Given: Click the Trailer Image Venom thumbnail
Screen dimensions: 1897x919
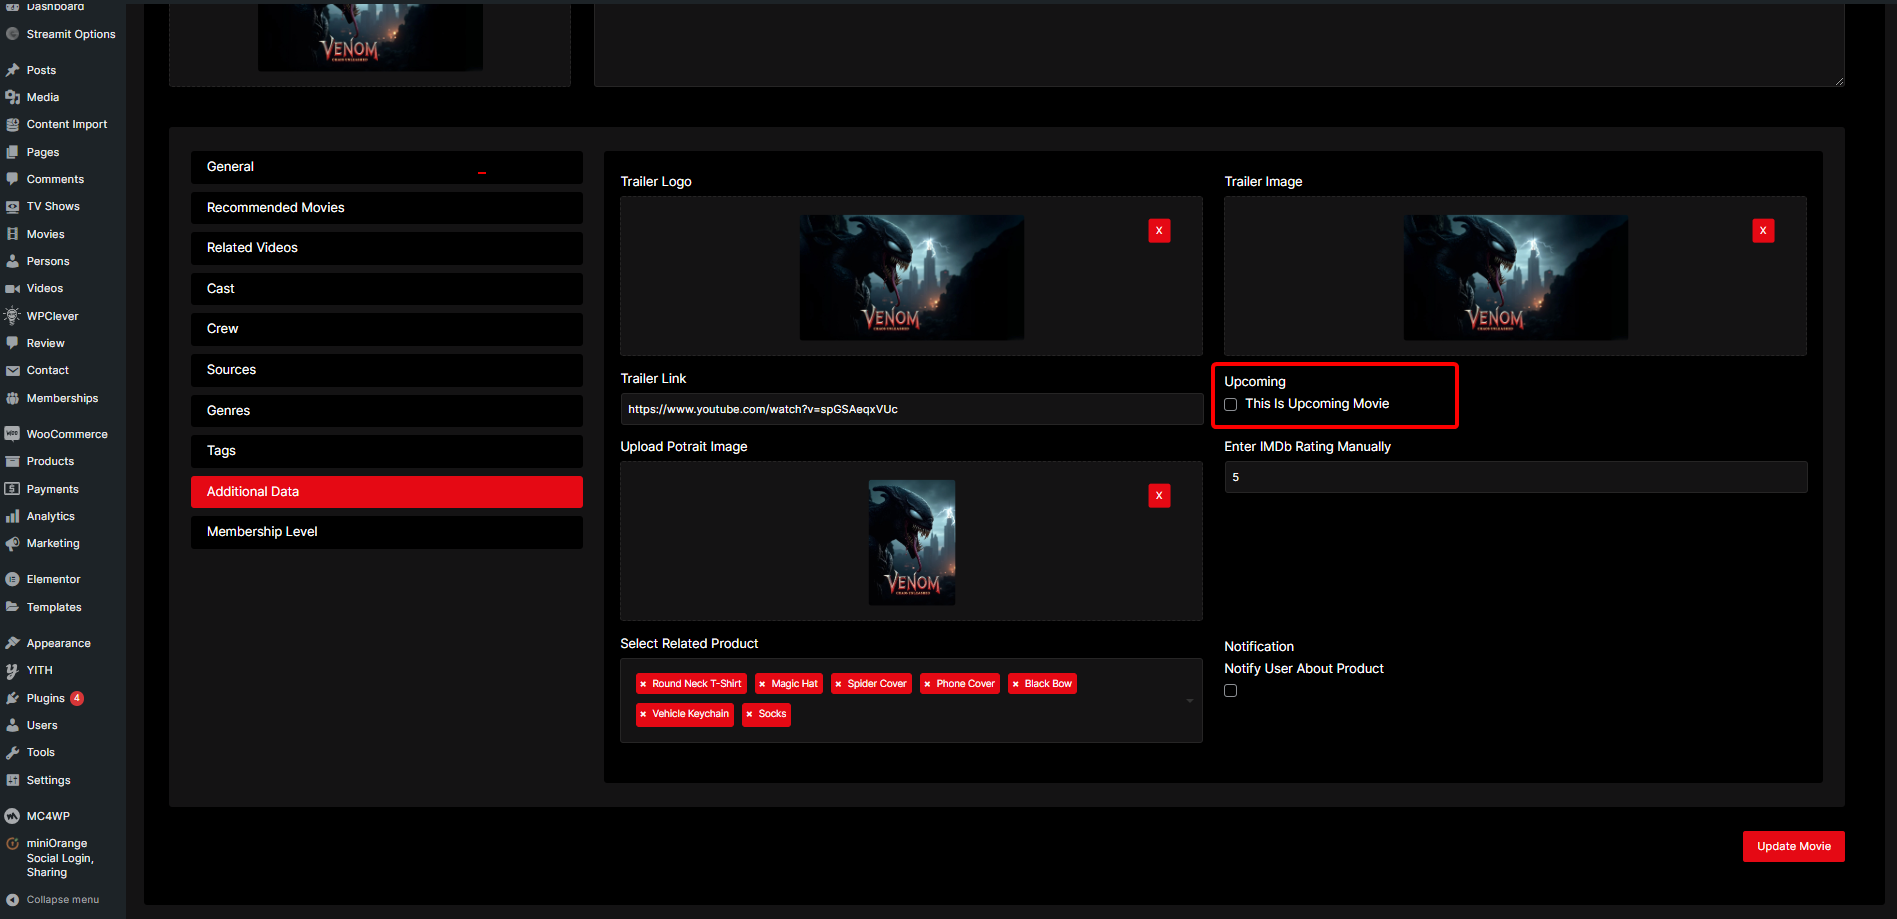Looking at the screenshot, I should [x=1515, y=277].
